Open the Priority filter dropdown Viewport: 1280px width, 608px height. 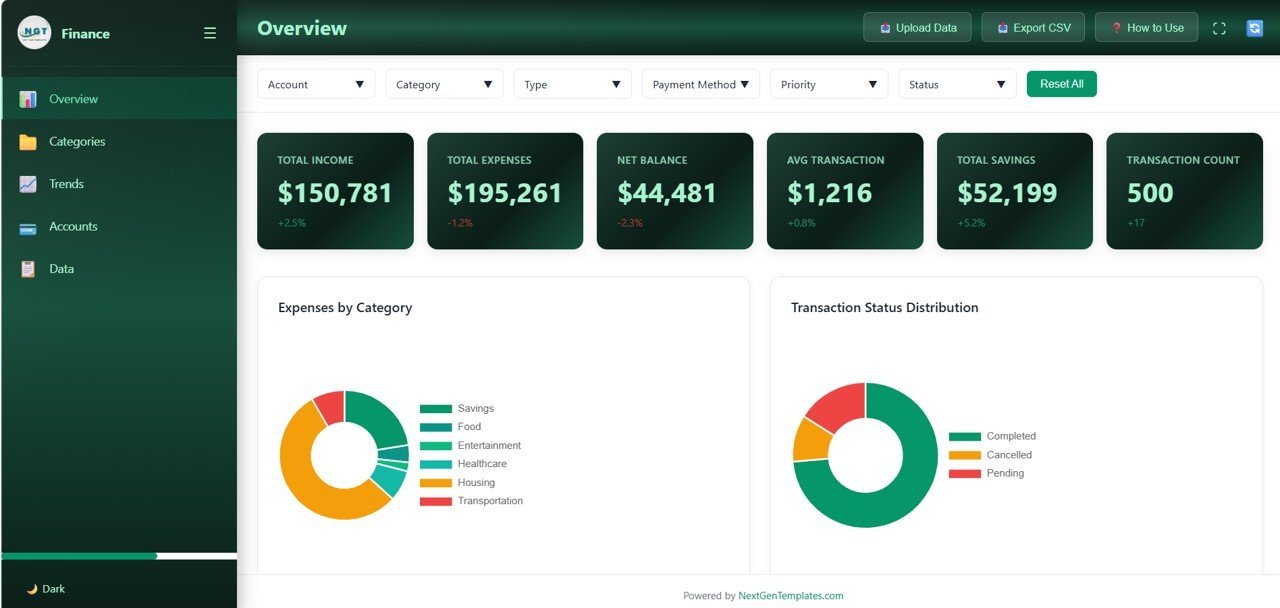pos(828,84)
